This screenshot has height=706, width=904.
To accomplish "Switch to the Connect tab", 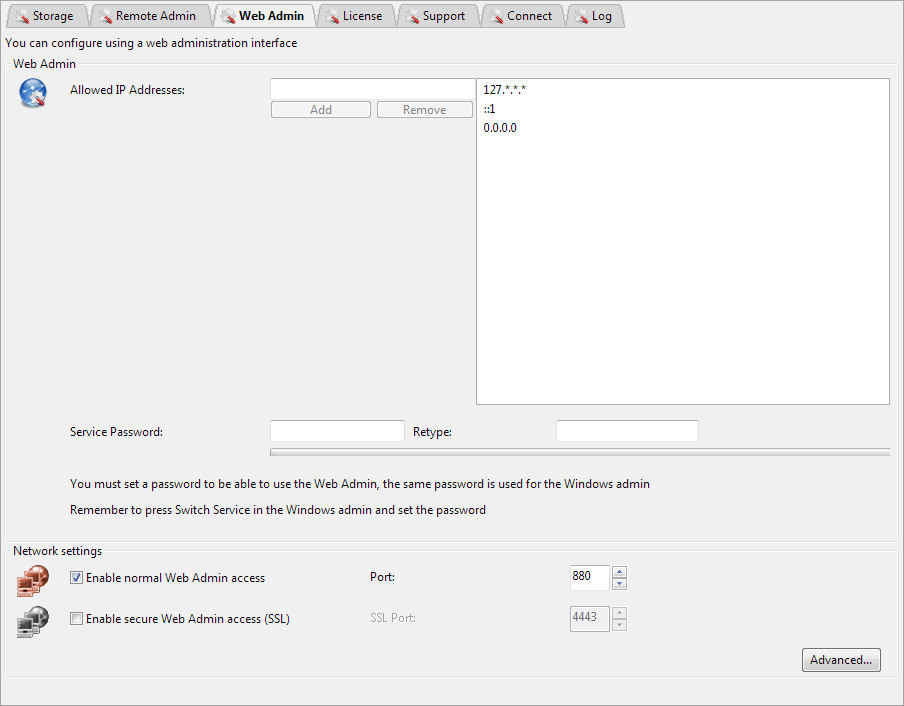I will (x=521, y=16).
